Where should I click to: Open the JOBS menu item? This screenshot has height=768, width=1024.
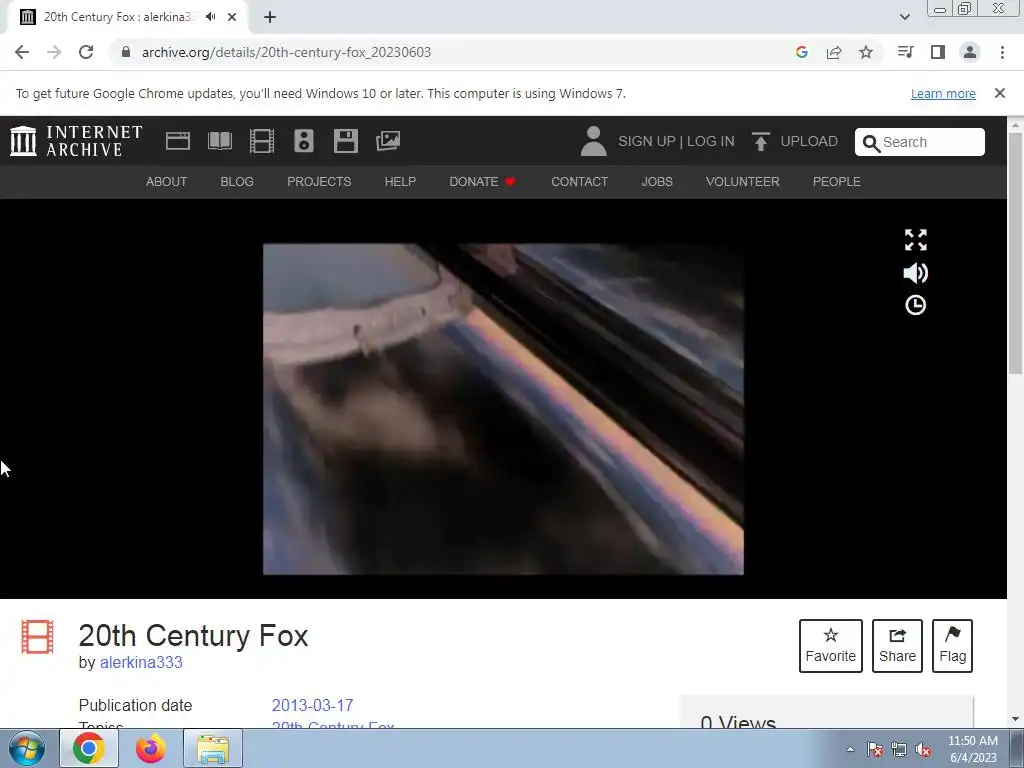657,182
